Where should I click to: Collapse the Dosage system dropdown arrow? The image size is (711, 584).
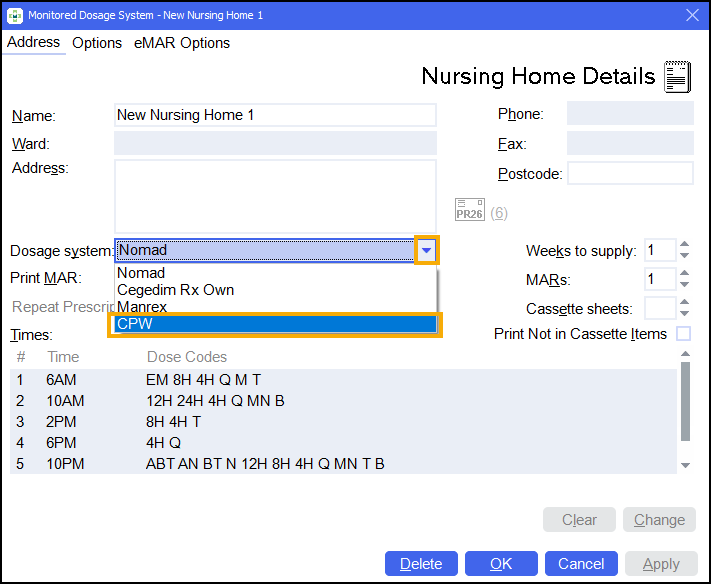click(427, 250)
